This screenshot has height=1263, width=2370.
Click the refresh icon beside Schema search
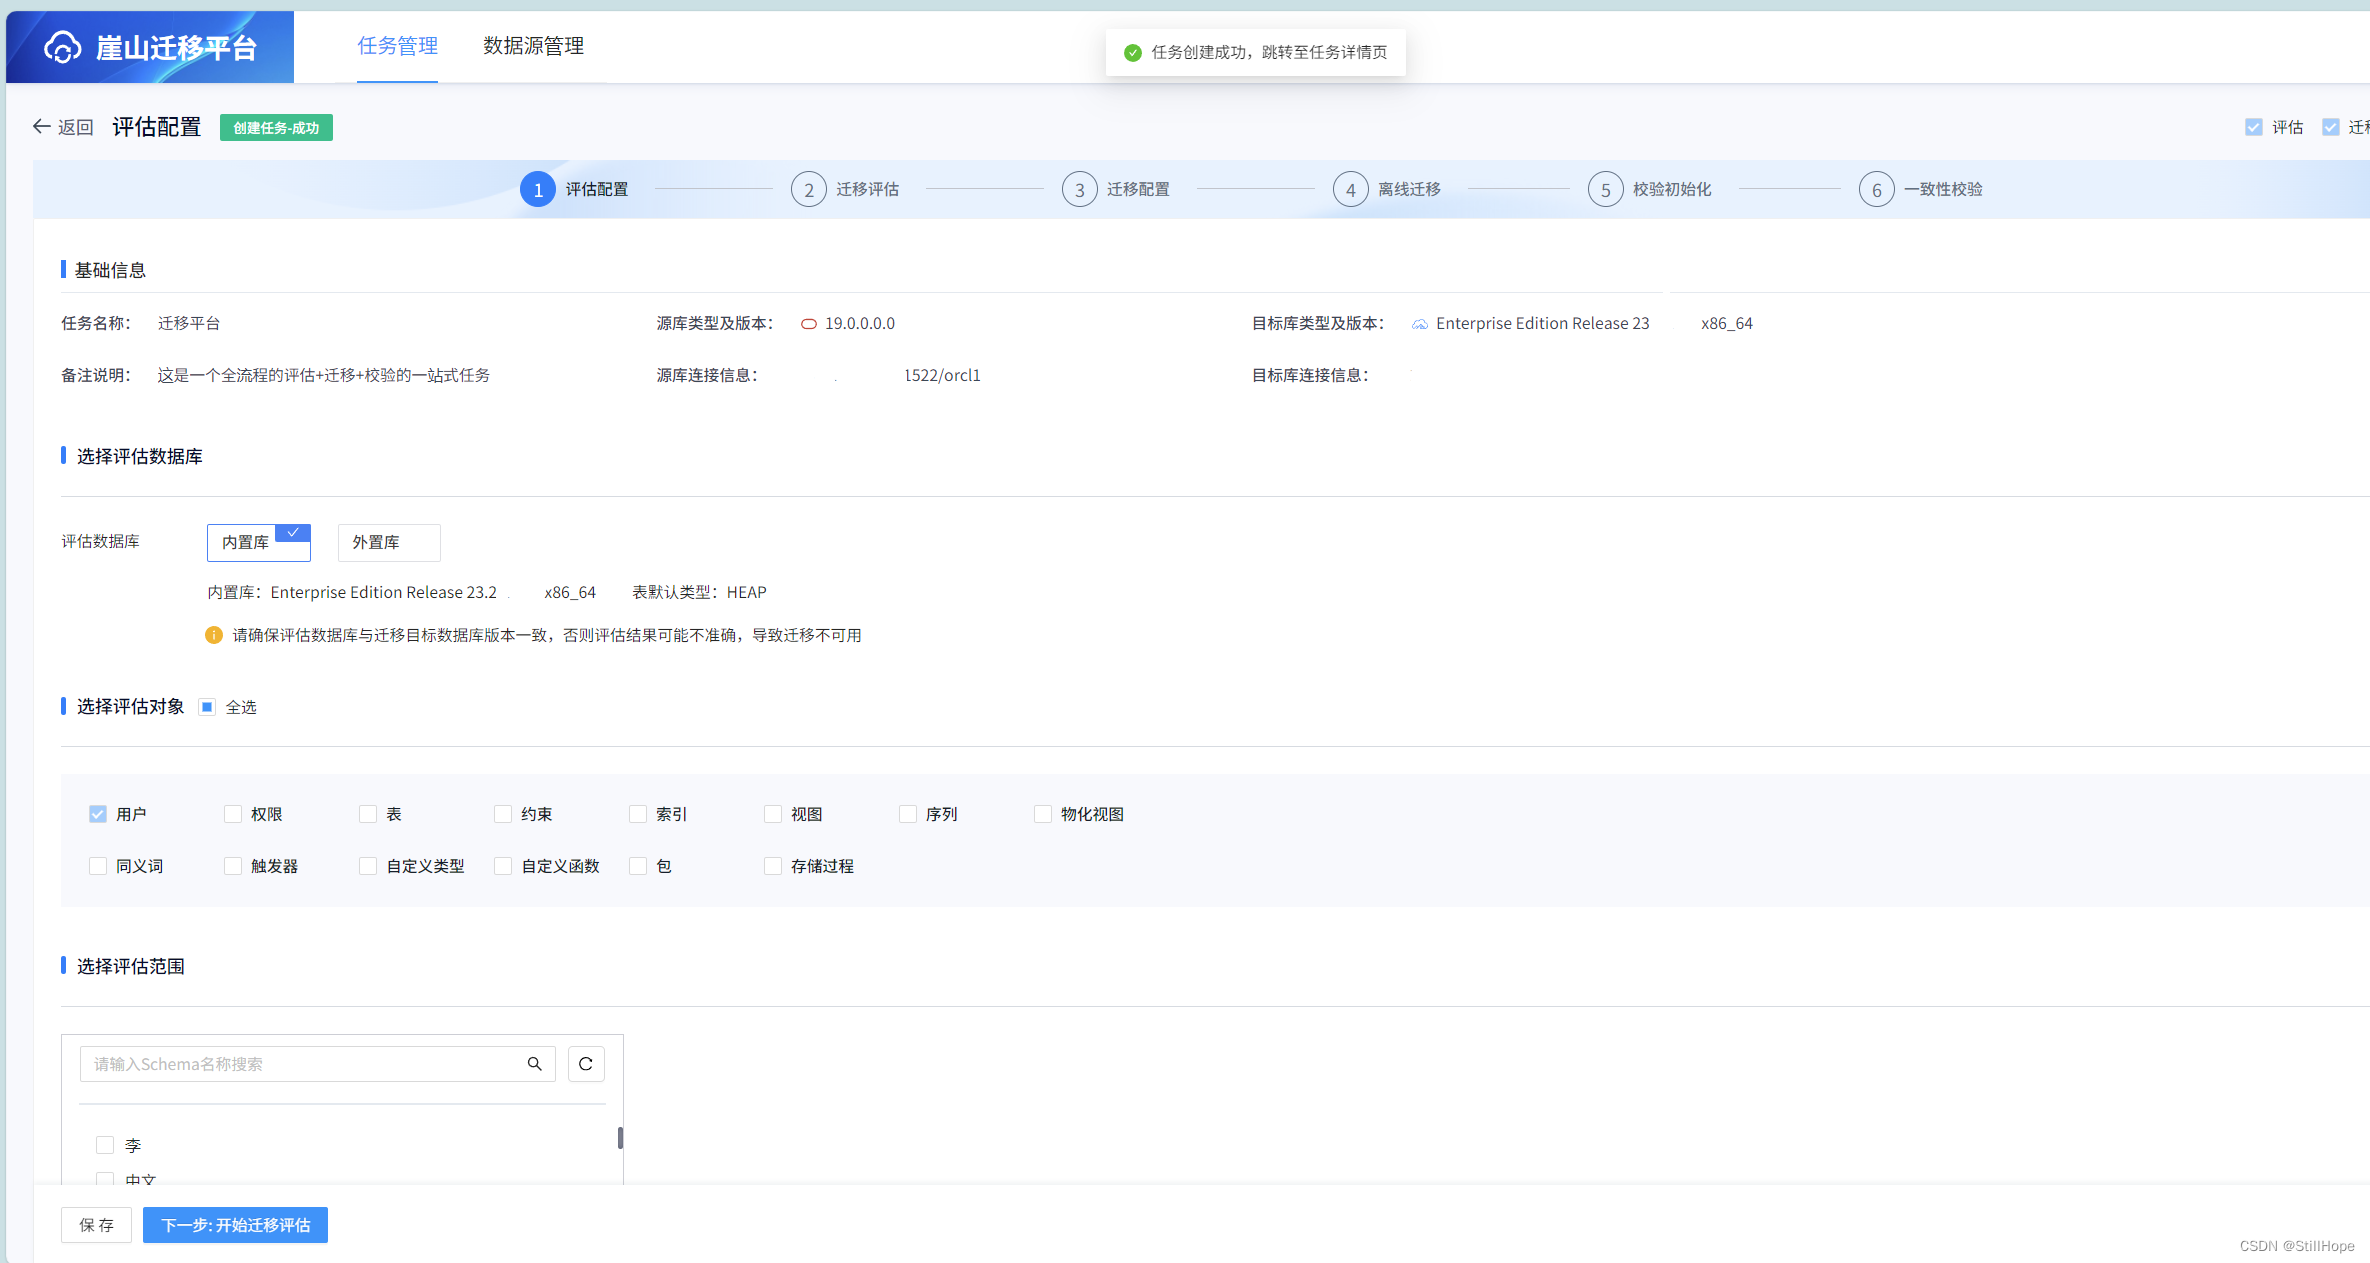tap(586, 1064)
